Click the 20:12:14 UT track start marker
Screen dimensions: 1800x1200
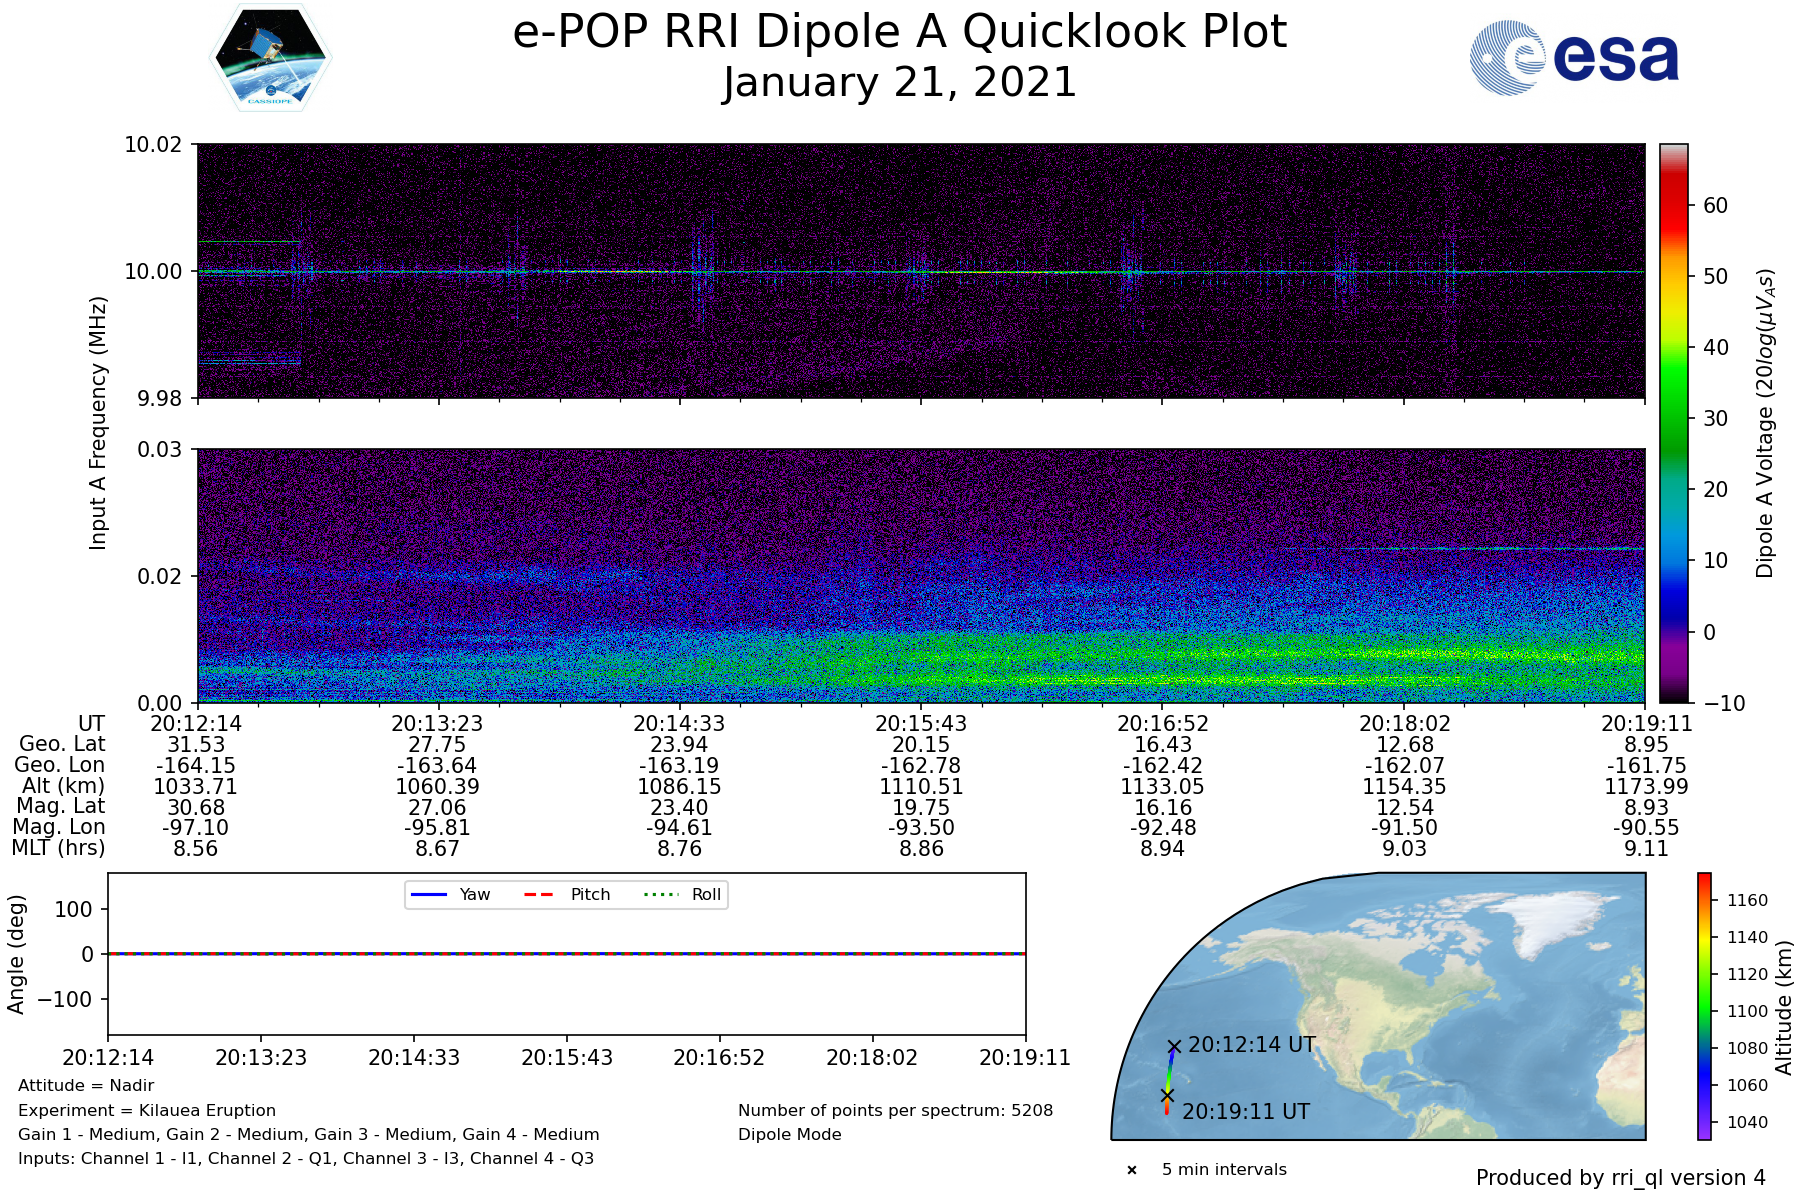click(x=1174, y=1047)
